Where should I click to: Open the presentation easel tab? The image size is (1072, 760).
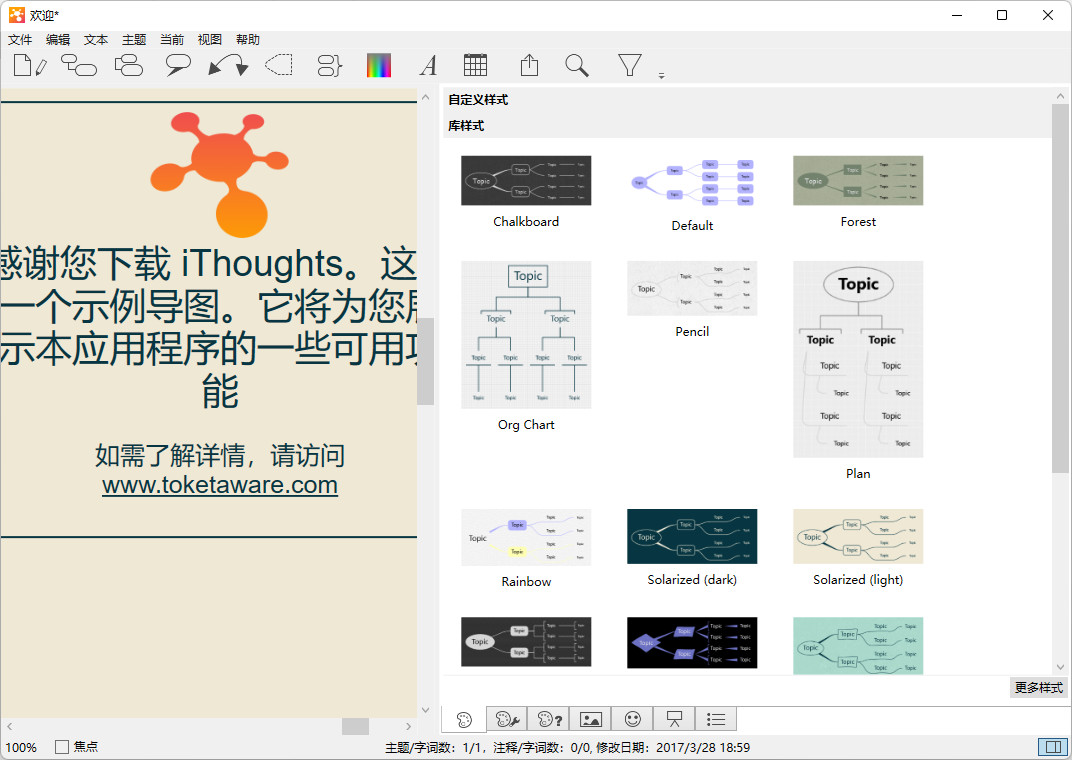pyautogui.click(x=674, y=720)
